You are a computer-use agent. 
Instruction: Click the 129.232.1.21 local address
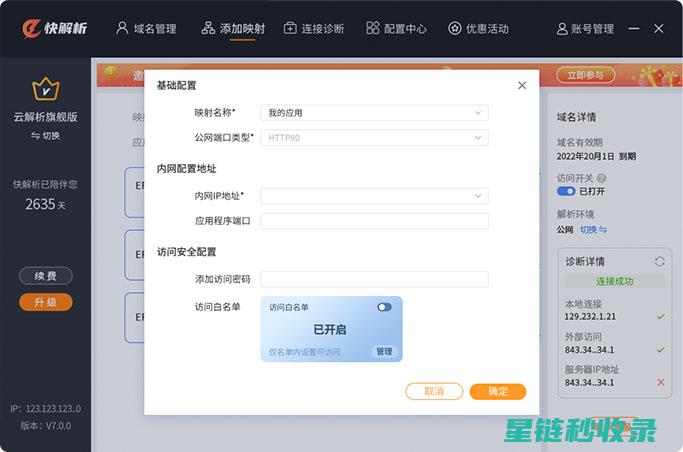[x=590, y=317]
